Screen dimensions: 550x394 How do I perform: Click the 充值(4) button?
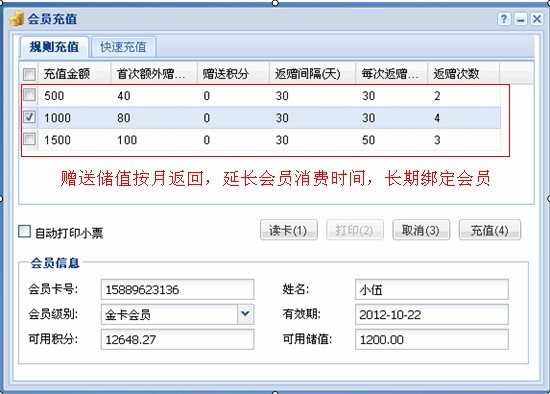point(490,230)
